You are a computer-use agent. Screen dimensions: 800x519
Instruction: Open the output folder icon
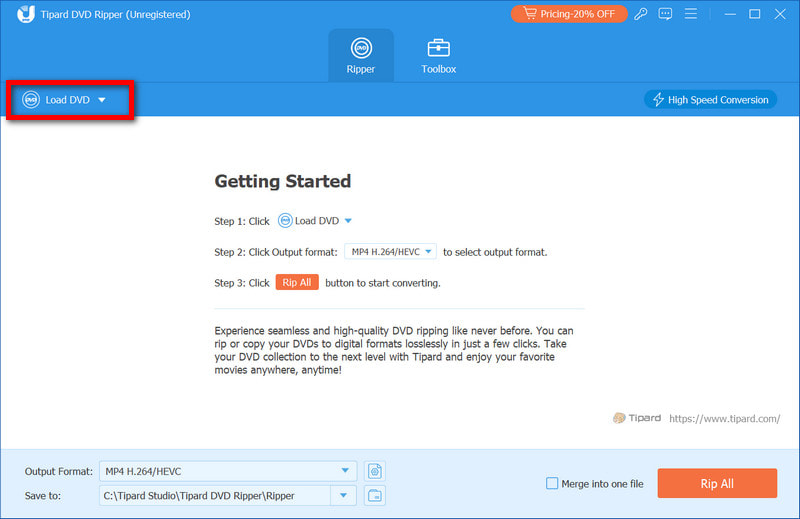374,496
